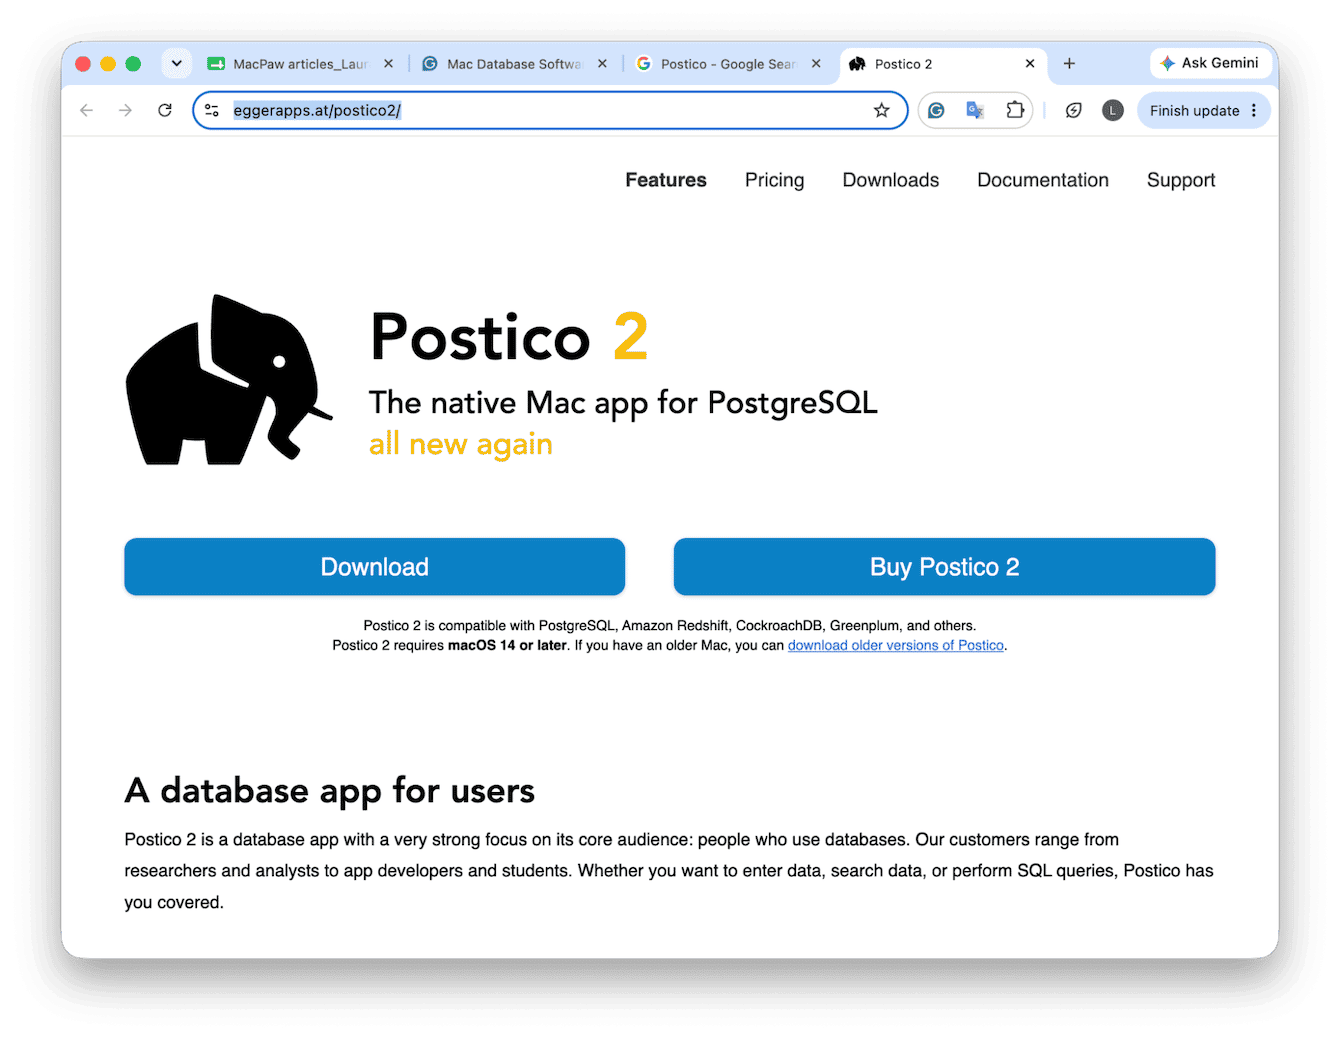Reload the page with the refresh icon
This screenshot has height=1040, width=1340.
coord(165,110)
